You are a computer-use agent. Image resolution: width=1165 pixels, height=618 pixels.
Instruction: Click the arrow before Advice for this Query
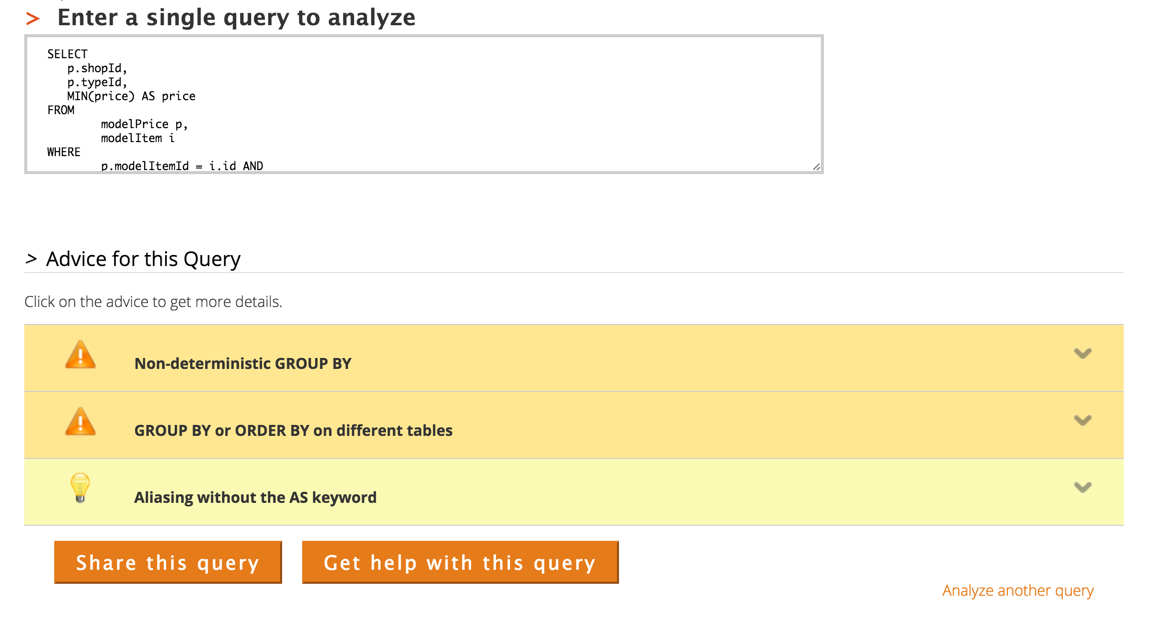point(31,259)
